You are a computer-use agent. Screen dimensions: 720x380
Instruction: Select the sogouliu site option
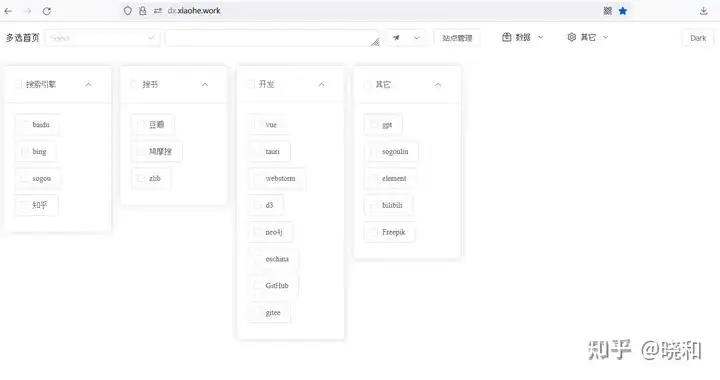391,151
